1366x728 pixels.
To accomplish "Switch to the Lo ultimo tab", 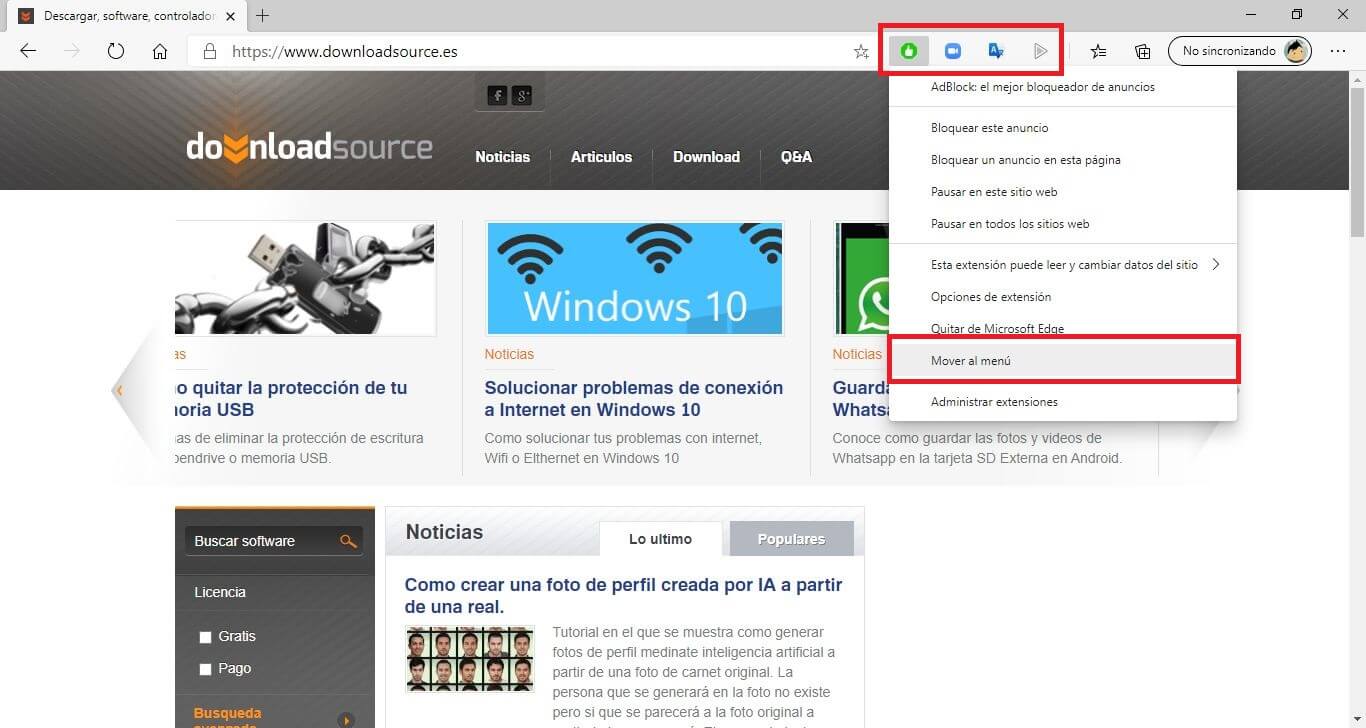I will [x=660, y=539].
